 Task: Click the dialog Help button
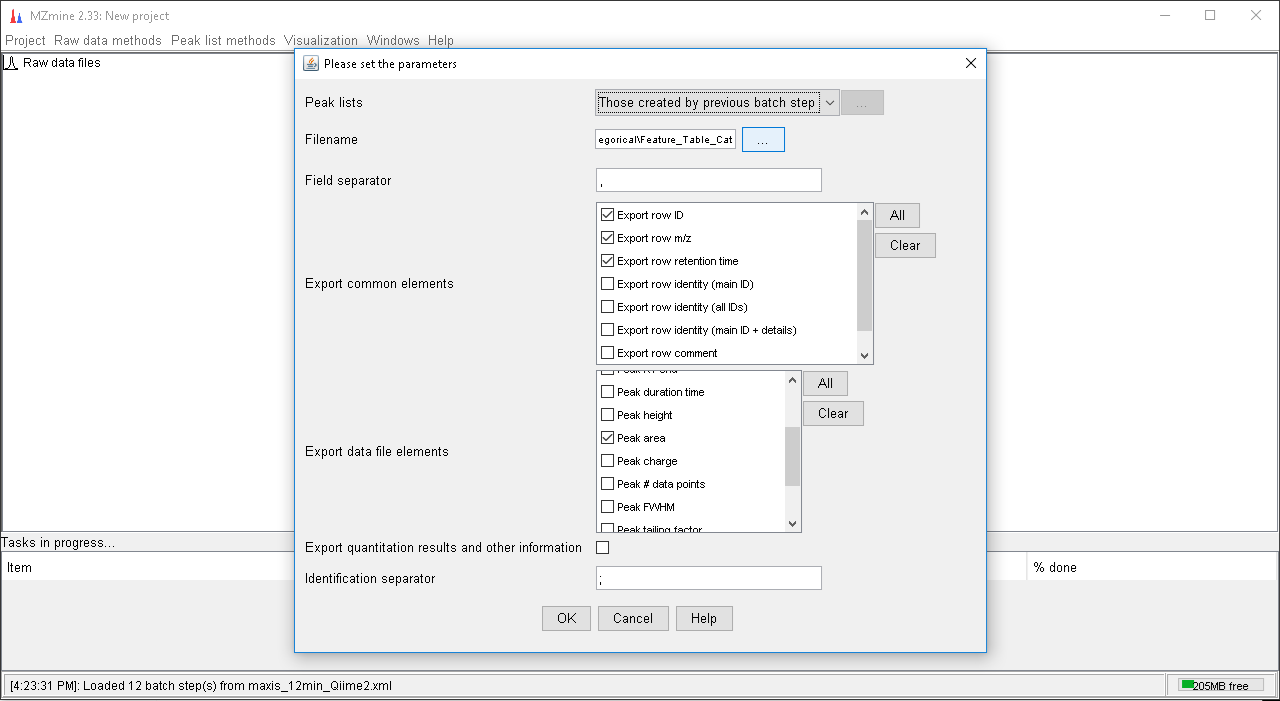point(704,618)
